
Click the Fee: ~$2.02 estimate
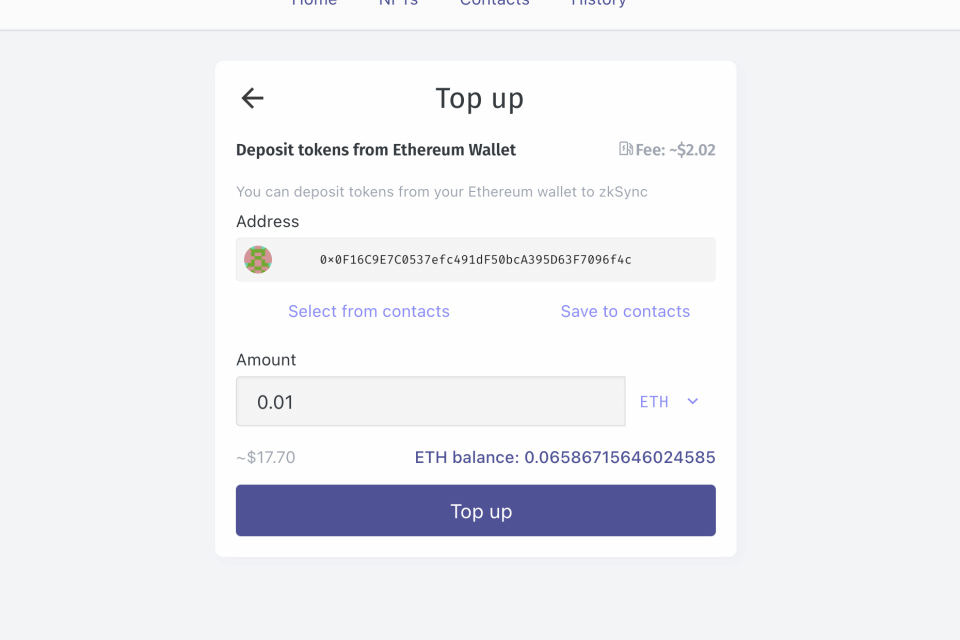pyautogui.click(x=675, y=150)
